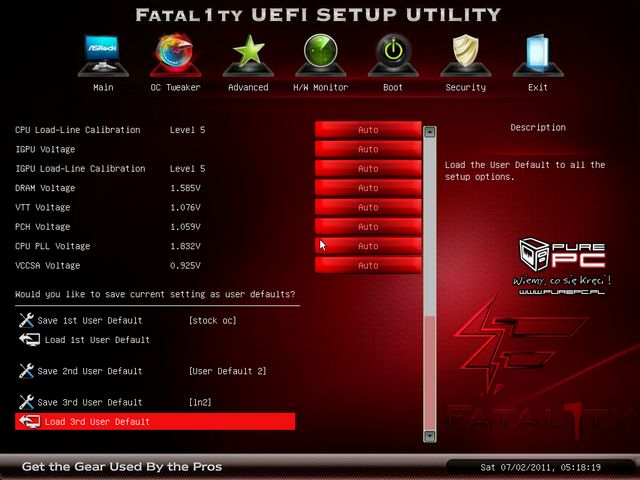Viewport: 640px width, 480px height.
Task: Click the date and time display
Action: pyautogui.click(x=540, y=467)
